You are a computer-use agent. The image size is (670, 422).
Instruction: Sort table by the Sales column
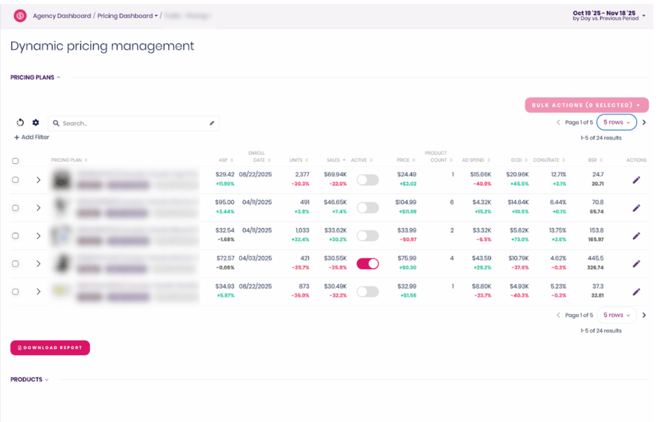point(335,160)
